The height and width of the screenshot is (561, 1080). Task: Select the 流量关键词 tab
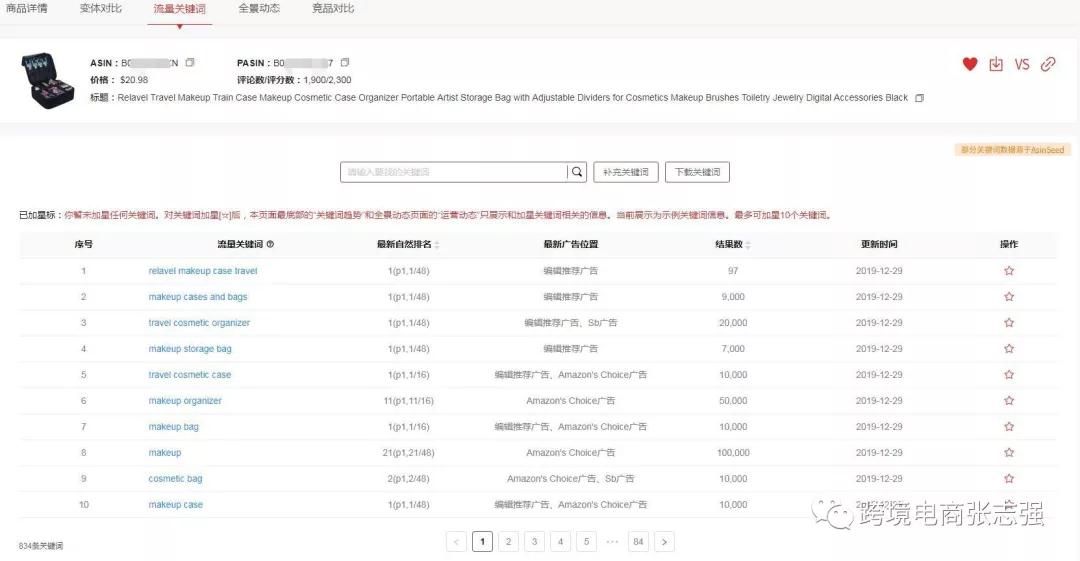click(x=179, y=9)
